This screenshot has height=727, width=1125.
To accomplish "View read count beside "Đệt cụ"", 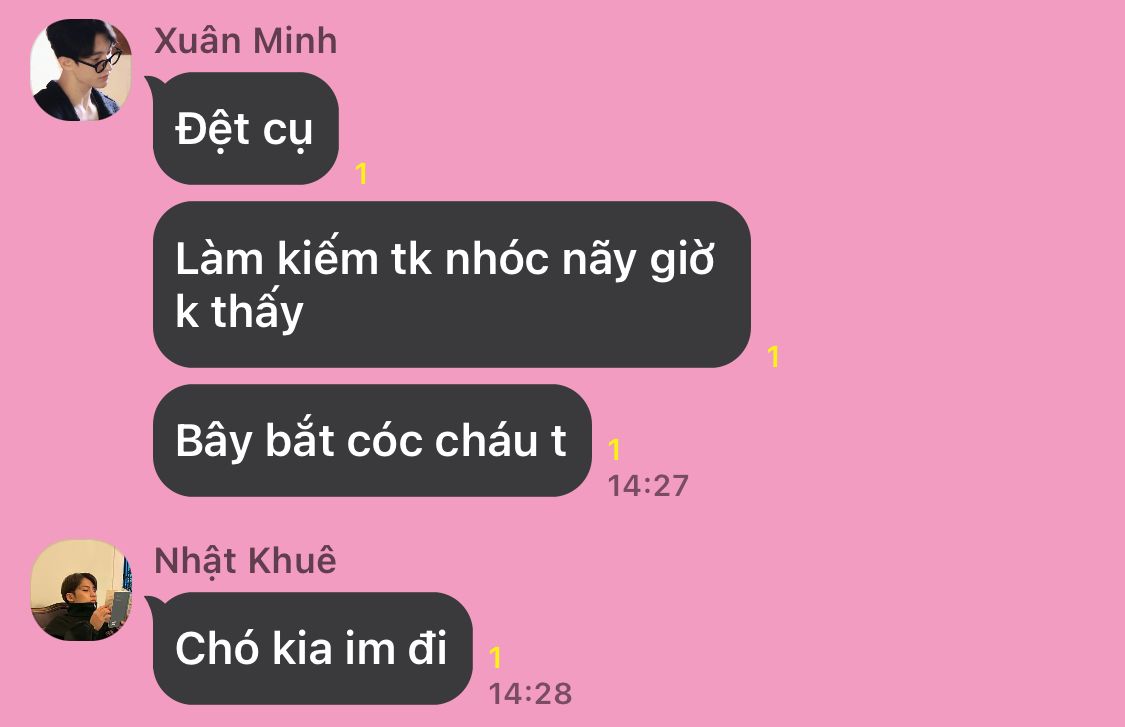I will tap(362, 174).
